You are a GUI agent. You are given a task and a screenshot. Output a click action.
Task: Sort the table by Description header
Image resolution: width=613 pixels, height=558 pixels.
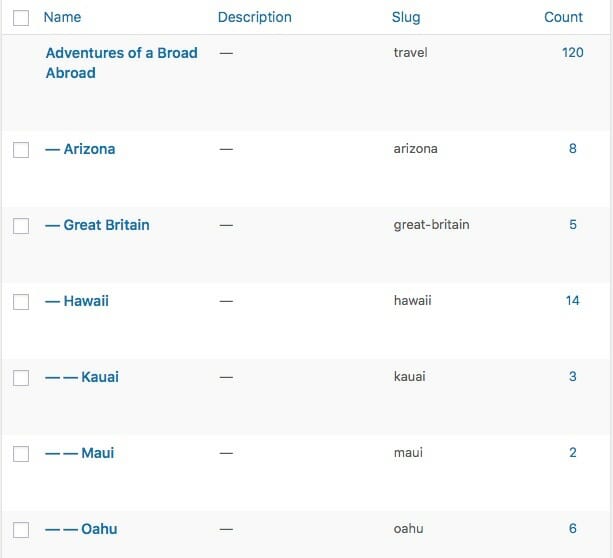click(x=254, y=17)
